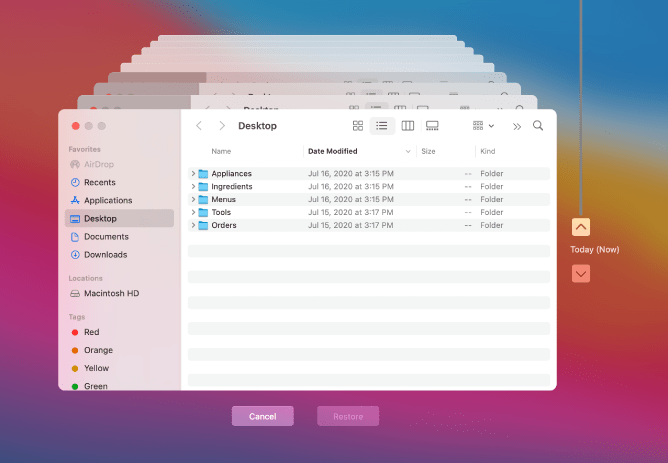
Task: Open the group-by dropdown in toolbar
Action: 484,126
